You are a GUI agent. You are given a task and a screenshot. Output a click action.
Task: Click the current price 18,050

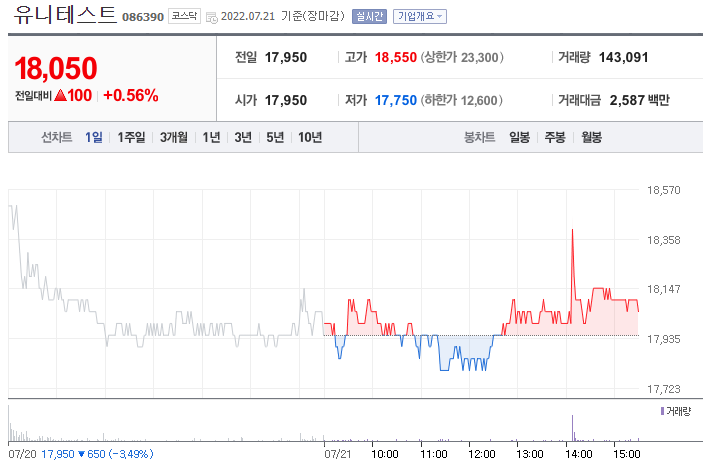[56, 68]
